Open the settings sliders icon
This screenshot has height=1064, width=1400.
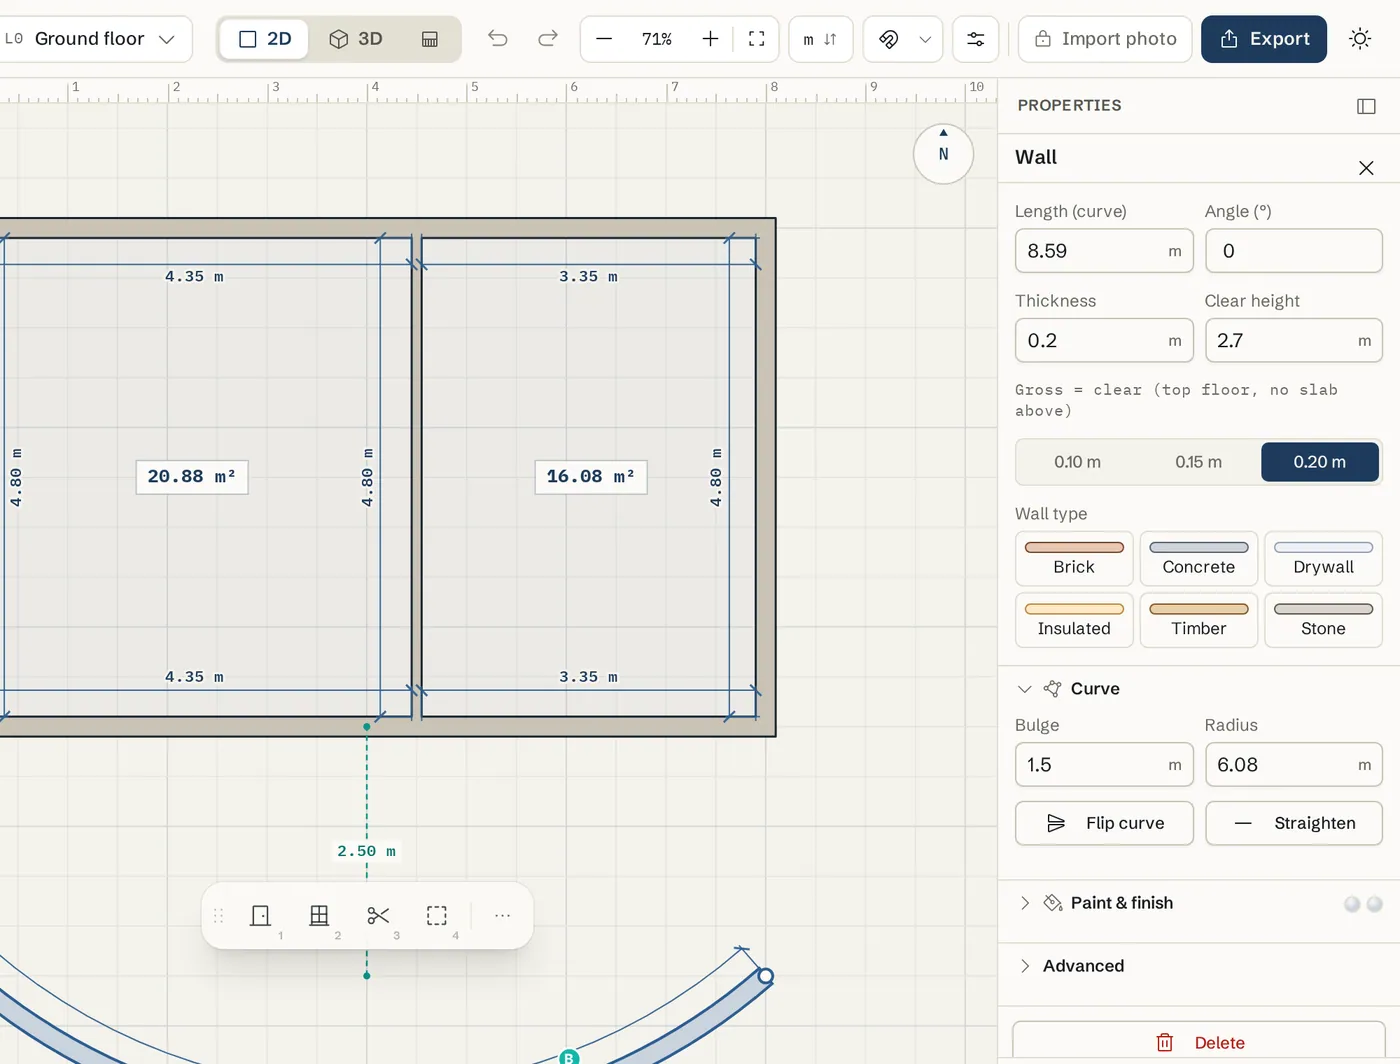point(975,39)
